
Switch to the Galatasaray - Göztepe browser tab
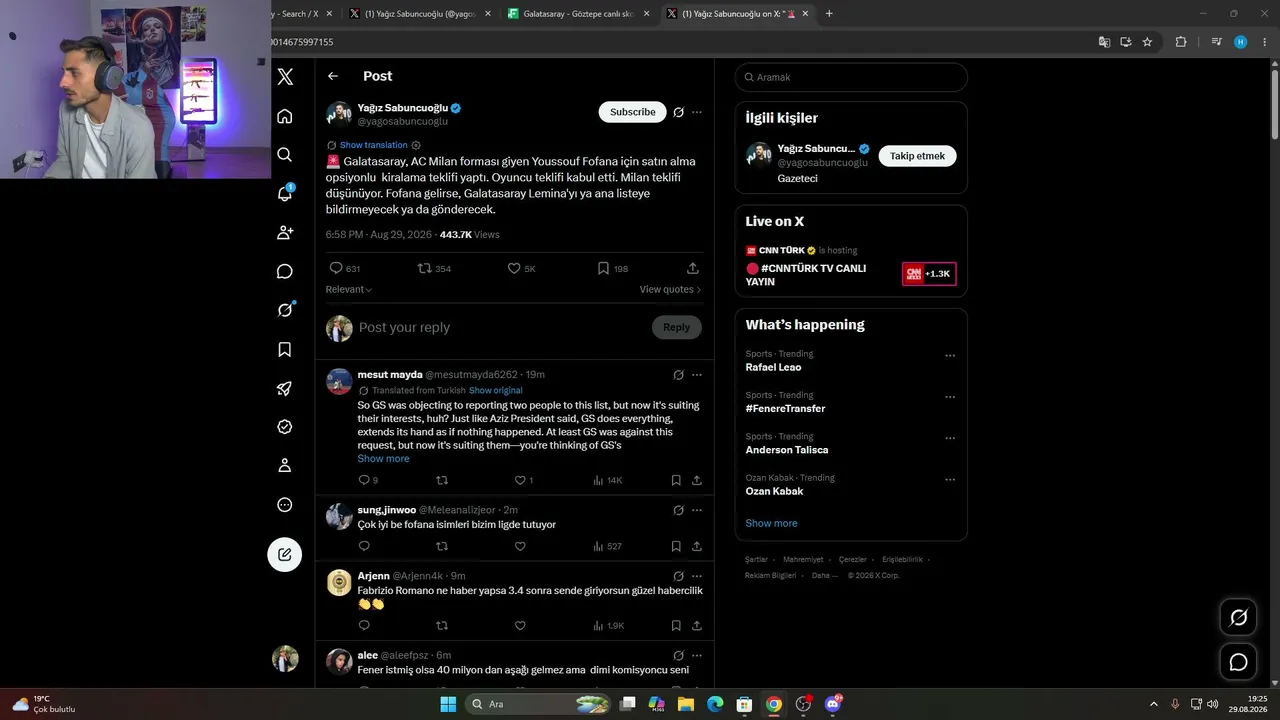(x=579, y=14)
